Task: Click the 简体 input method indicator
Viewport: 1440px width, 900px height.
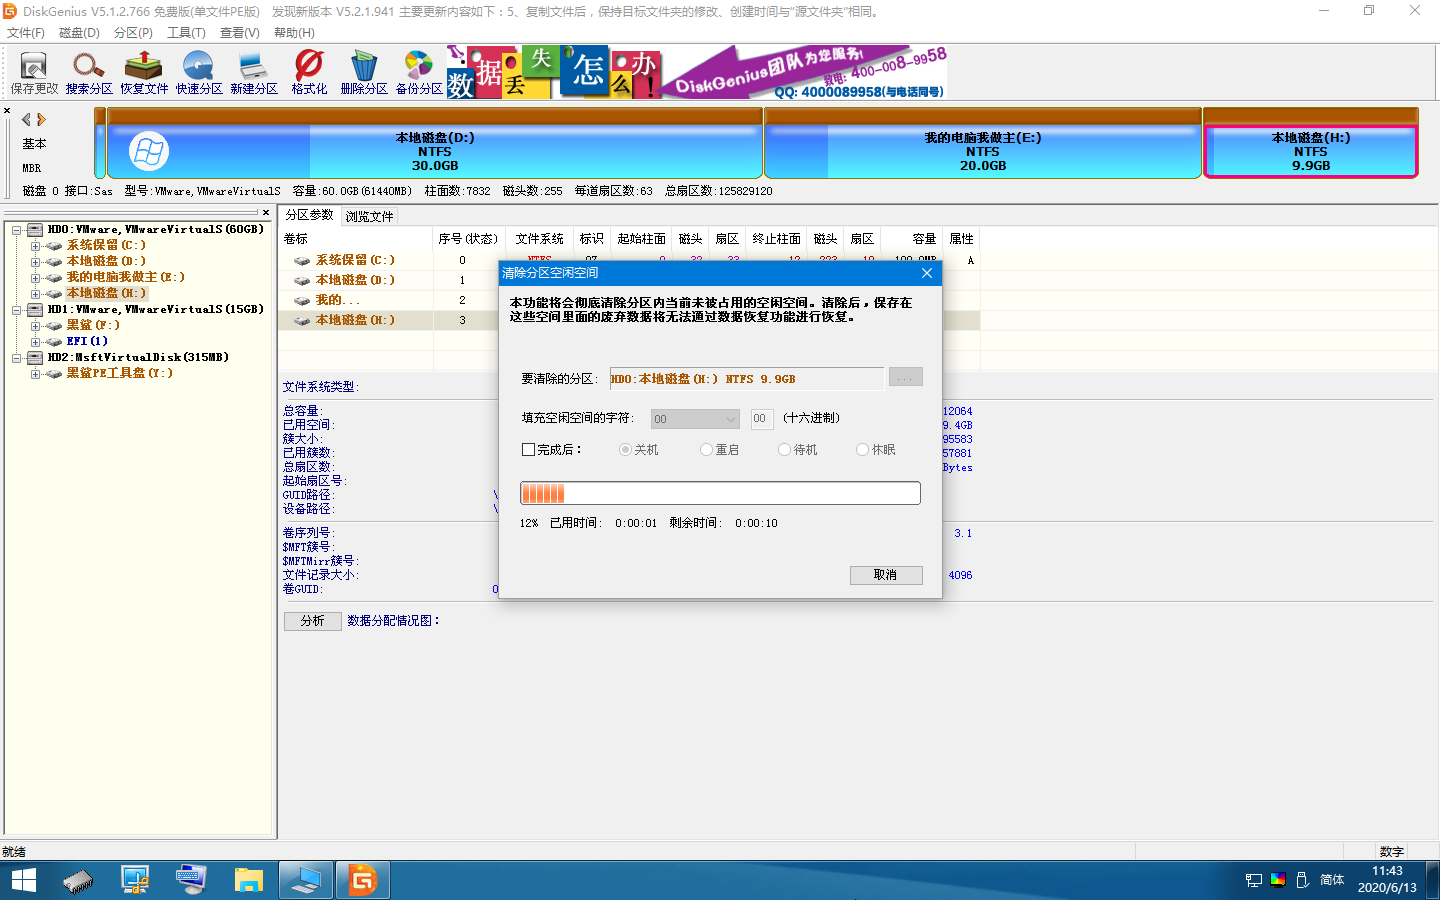Action: click(x=1332, y=880)
